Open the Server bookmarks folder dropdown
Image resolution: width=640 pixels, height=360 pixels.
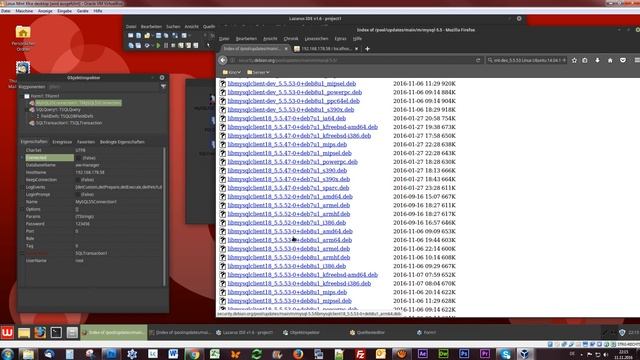pos(258,72)
